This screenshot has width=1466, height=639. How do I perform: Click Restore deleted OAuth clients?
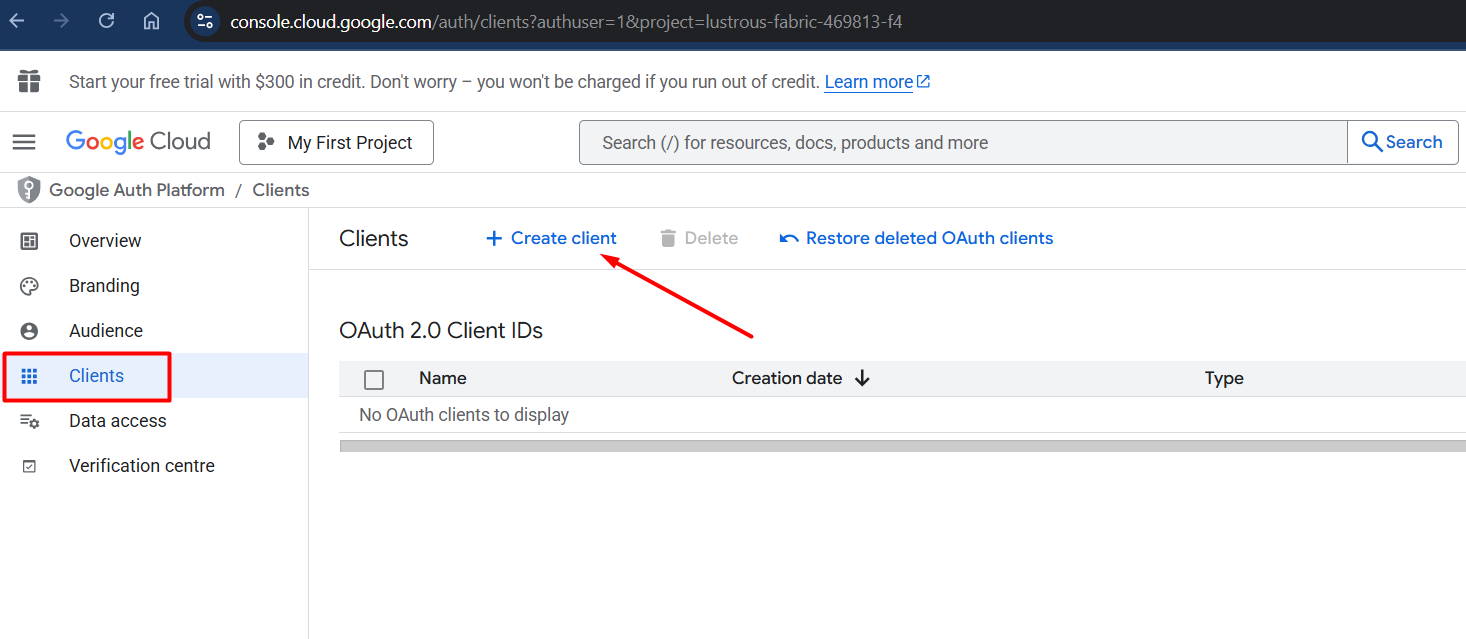(916, 238)
